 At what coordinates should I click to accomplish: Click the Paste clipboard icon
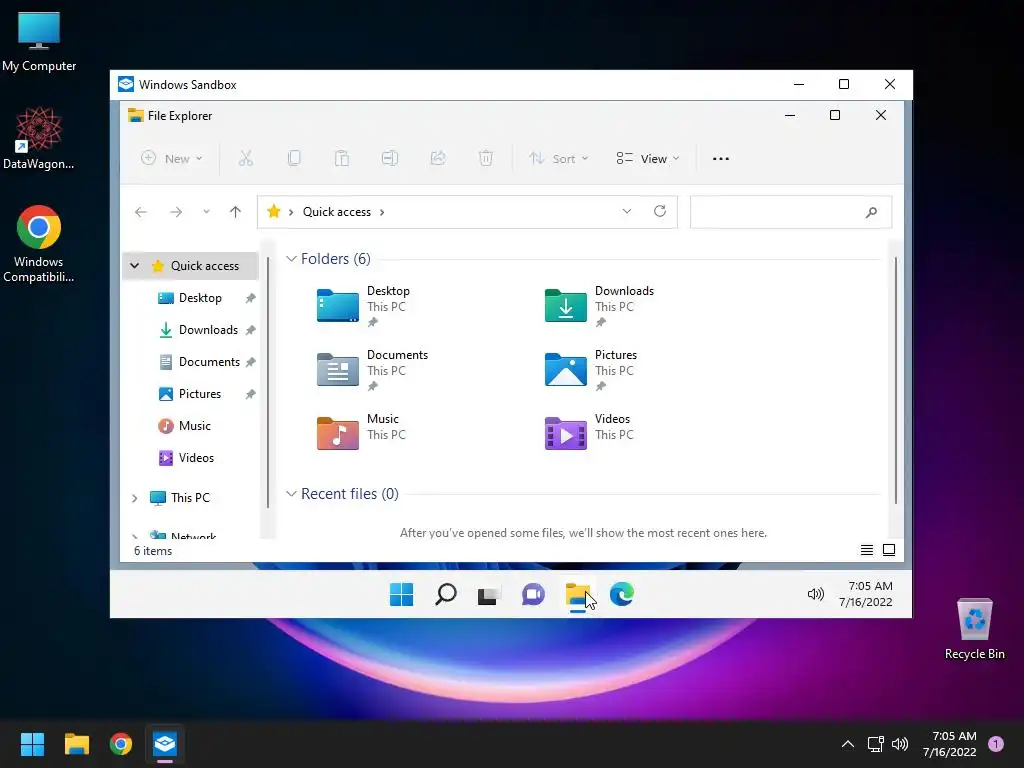click(x=342, y=158)
